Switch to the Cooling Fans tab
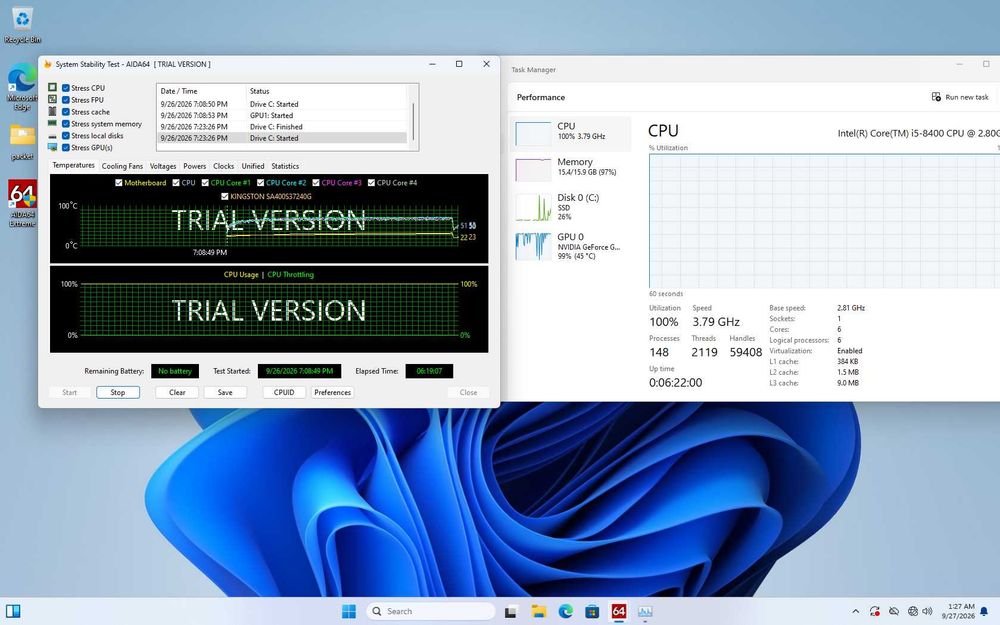 (x=122, y=166)
